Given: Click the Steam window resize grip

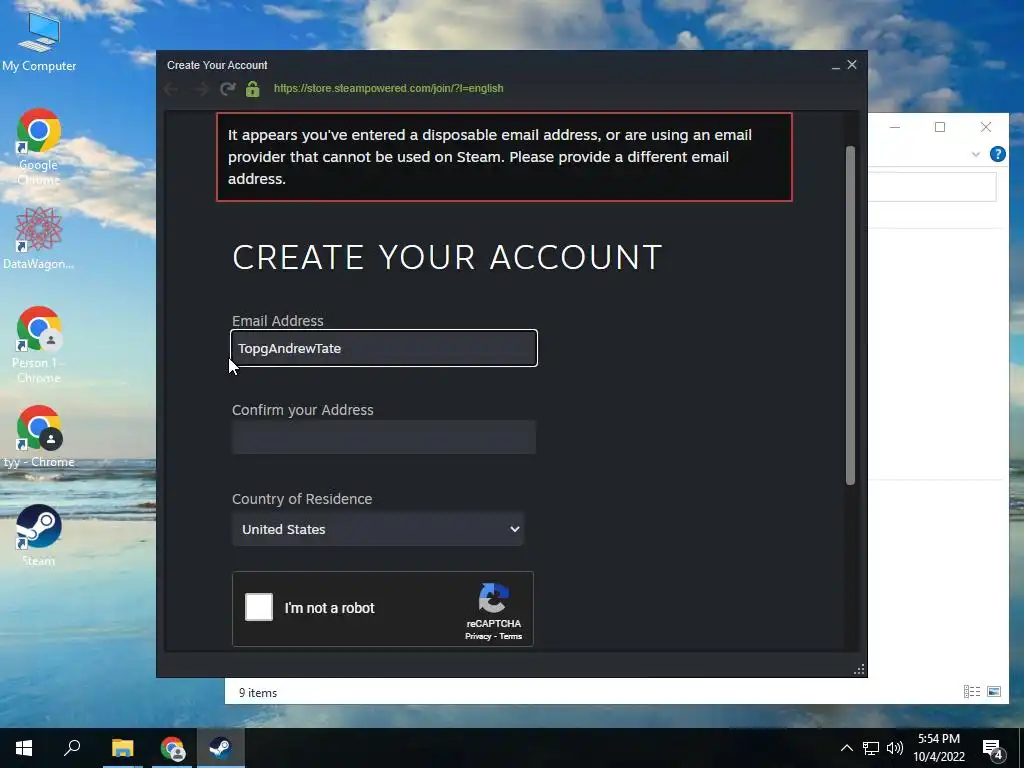Looking at the screenshot, I should [859, 669].
